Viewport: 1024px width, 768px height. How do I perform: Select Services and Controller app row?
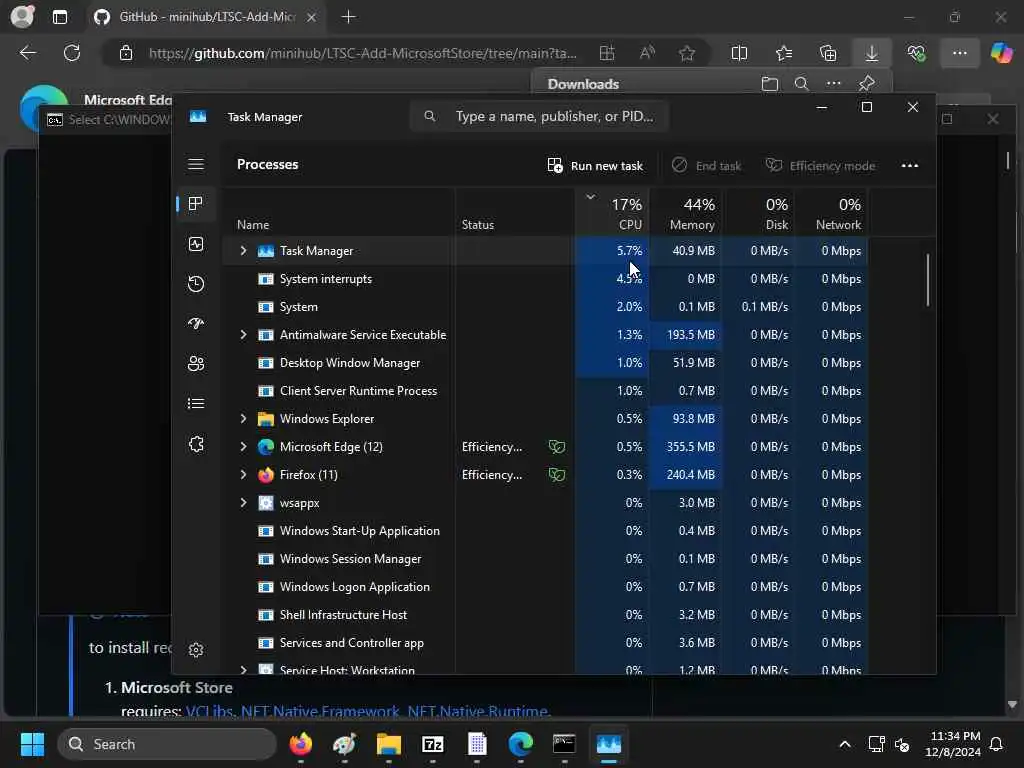tap(545, 643)
